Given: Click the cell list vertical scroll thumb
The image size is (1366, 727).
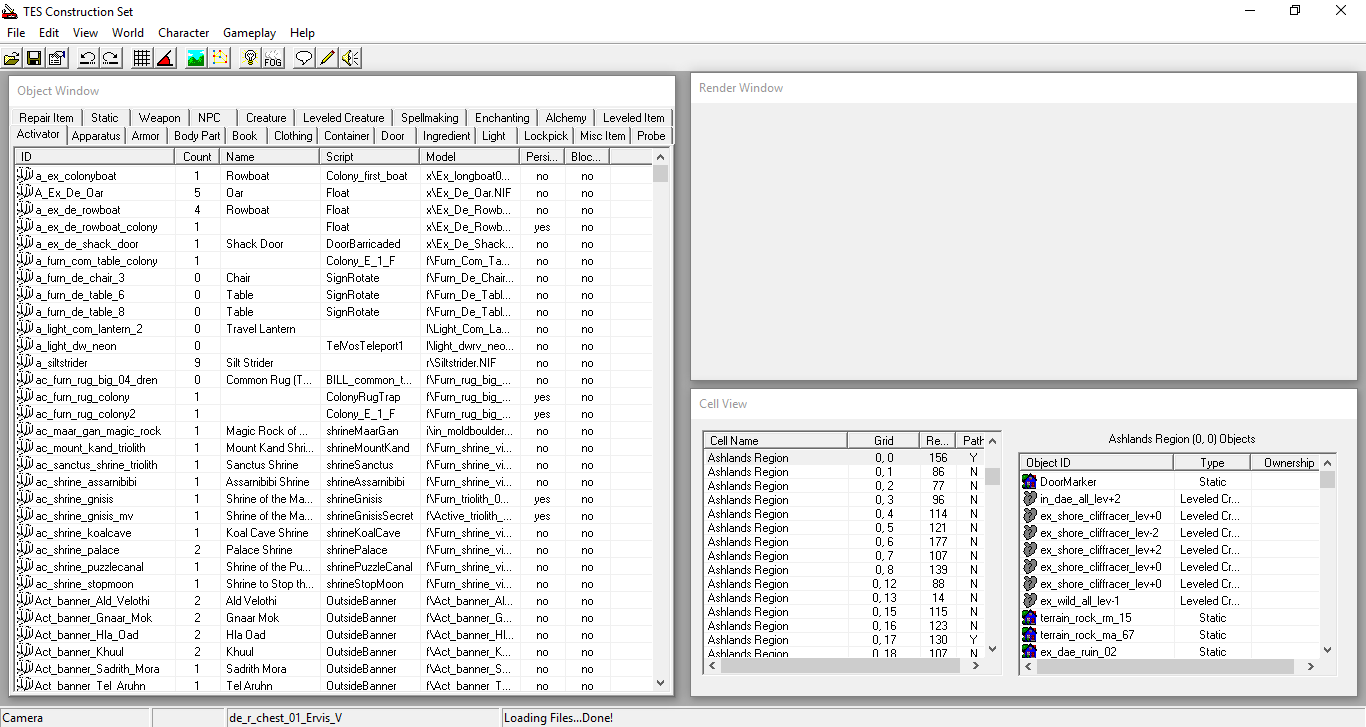Looking at the screenshot, I should pyautogui.click(x=993, y=476).
